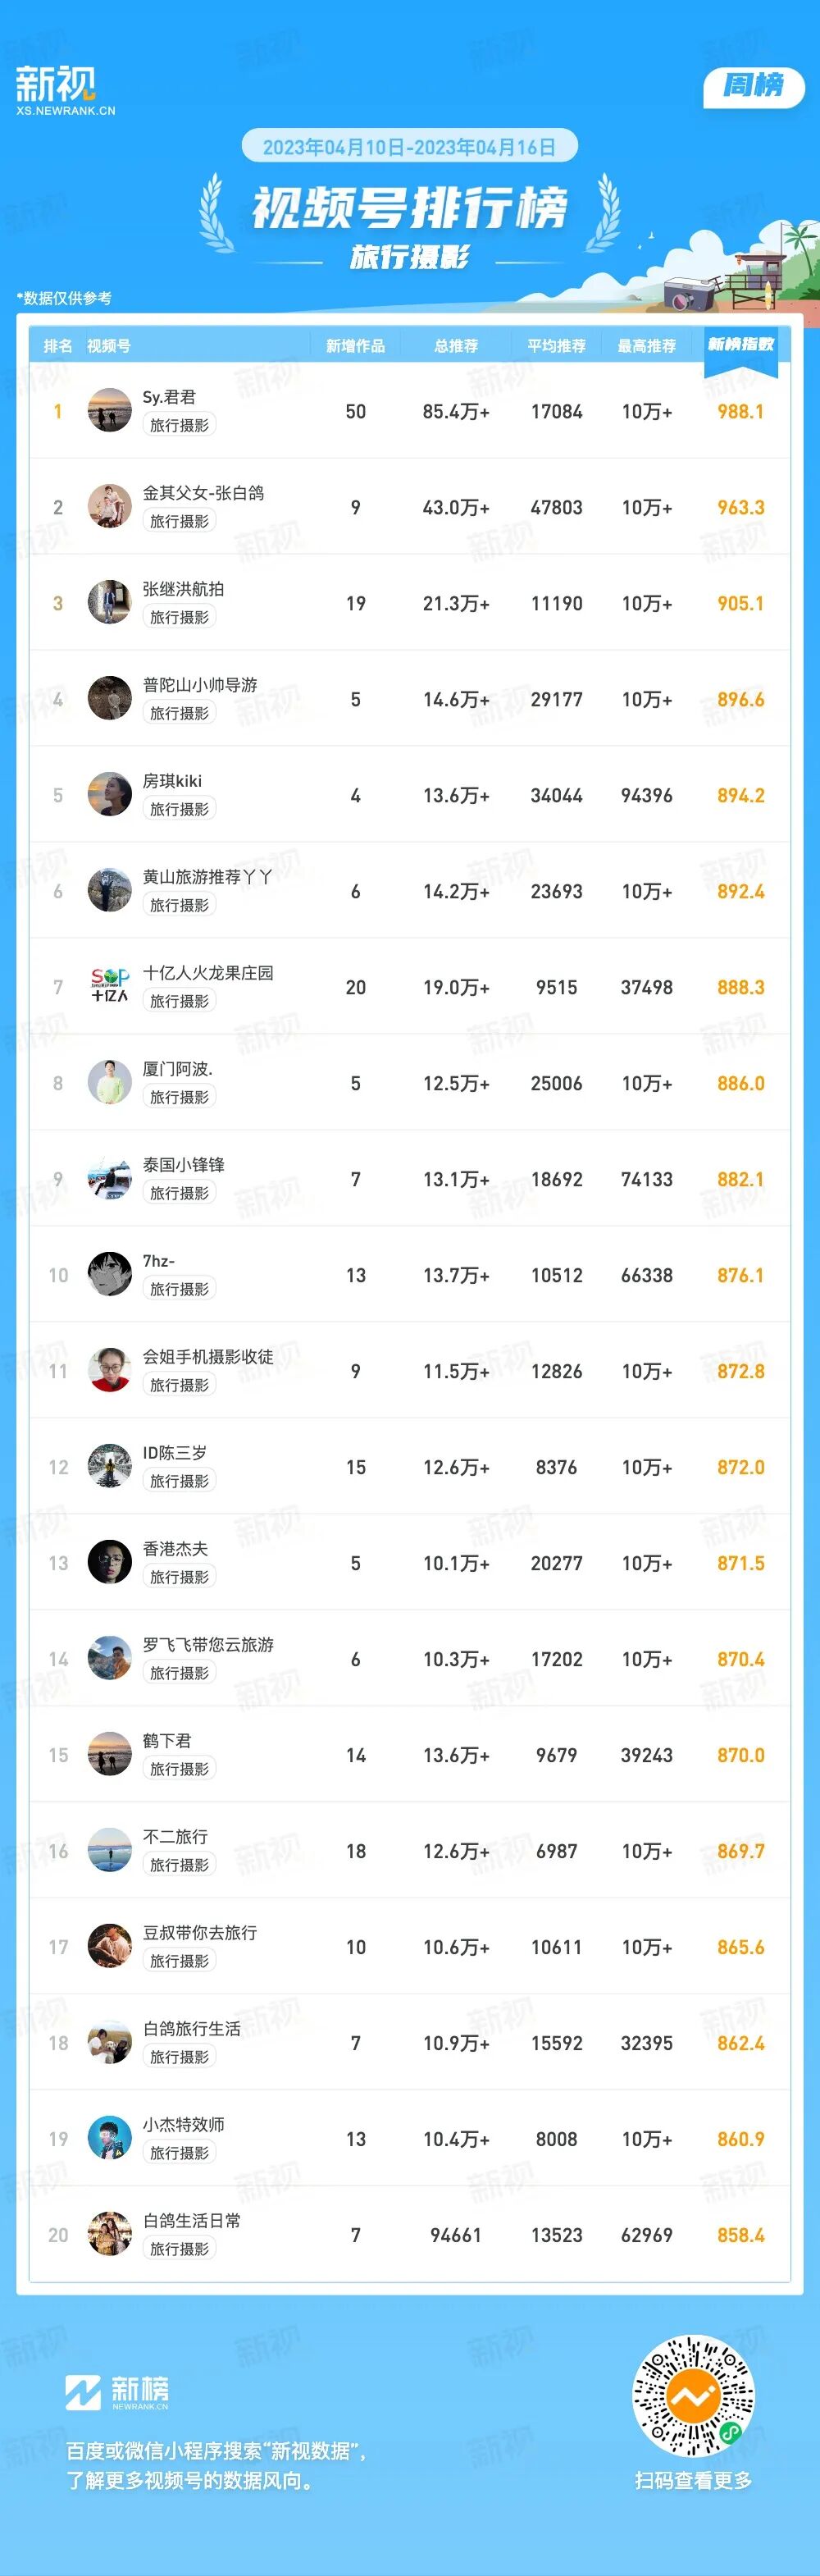Open the 白鸽生活日常 account name

pyautogui.click(x=192, y=2221)
